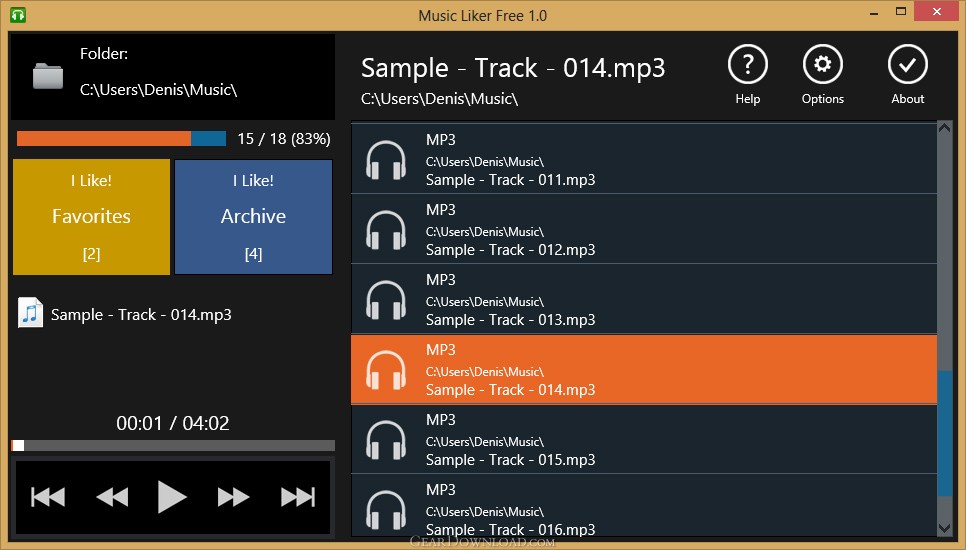Click headphones icon for Track 014
The image size is (966, 550).
click(x=386, y=370)
